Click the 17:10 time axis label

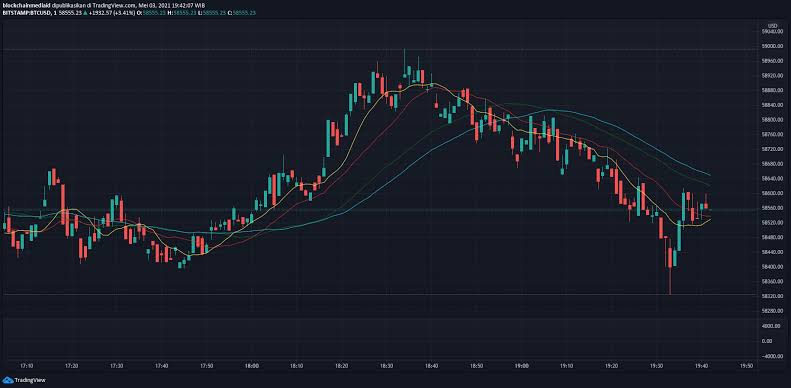point(27,365)
